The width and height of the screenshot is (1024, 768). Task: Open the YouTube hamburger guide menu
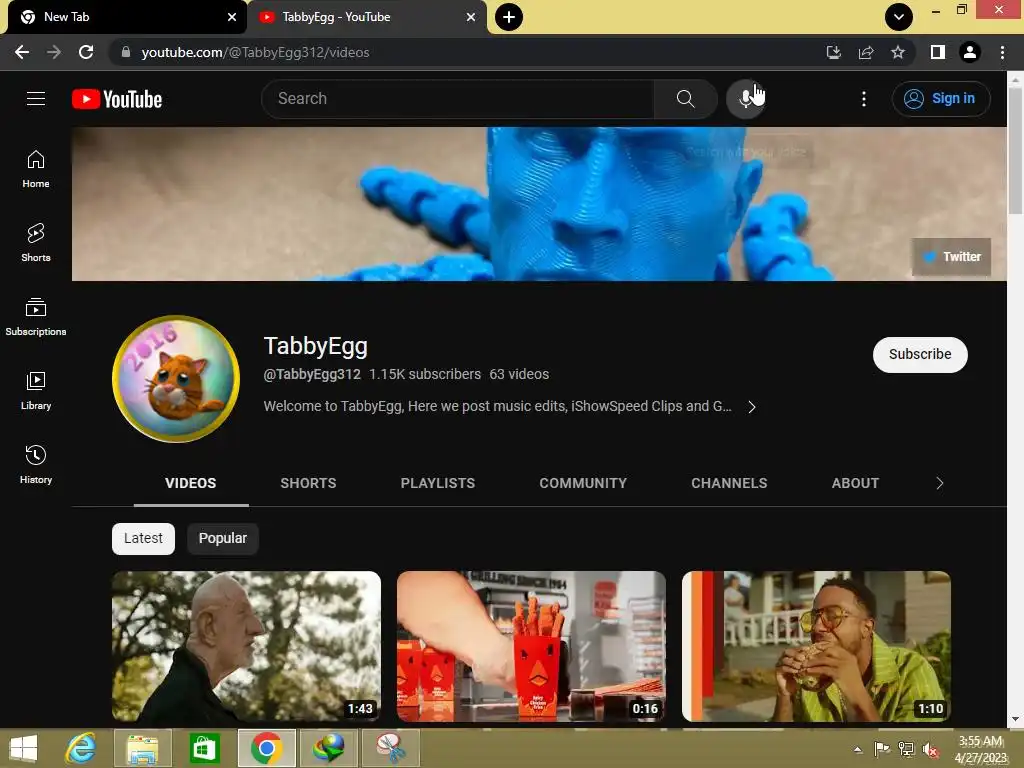(36, 99)
